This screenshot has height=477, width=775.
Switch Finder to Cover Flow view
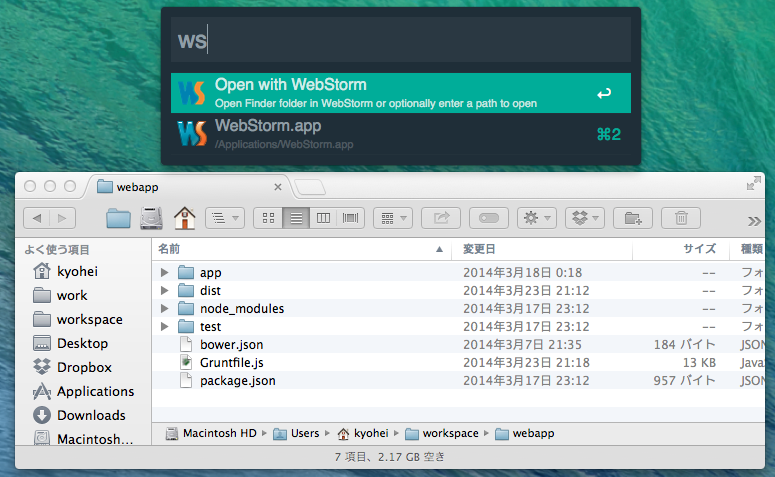350,218
